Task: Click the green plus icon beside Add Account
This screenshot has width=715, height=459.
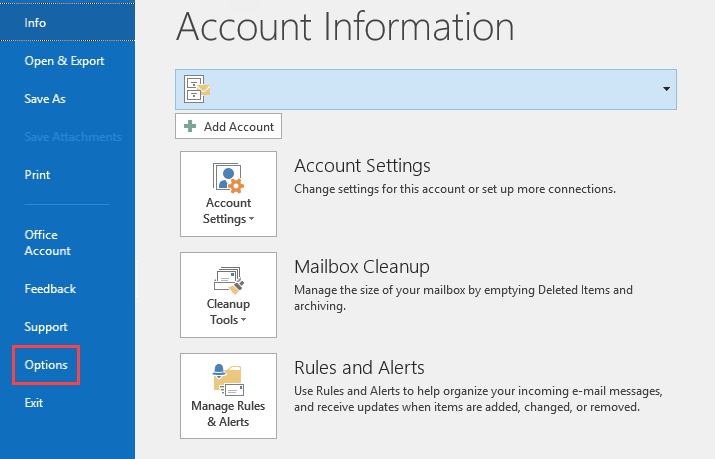Action: (x=190, y=126)
